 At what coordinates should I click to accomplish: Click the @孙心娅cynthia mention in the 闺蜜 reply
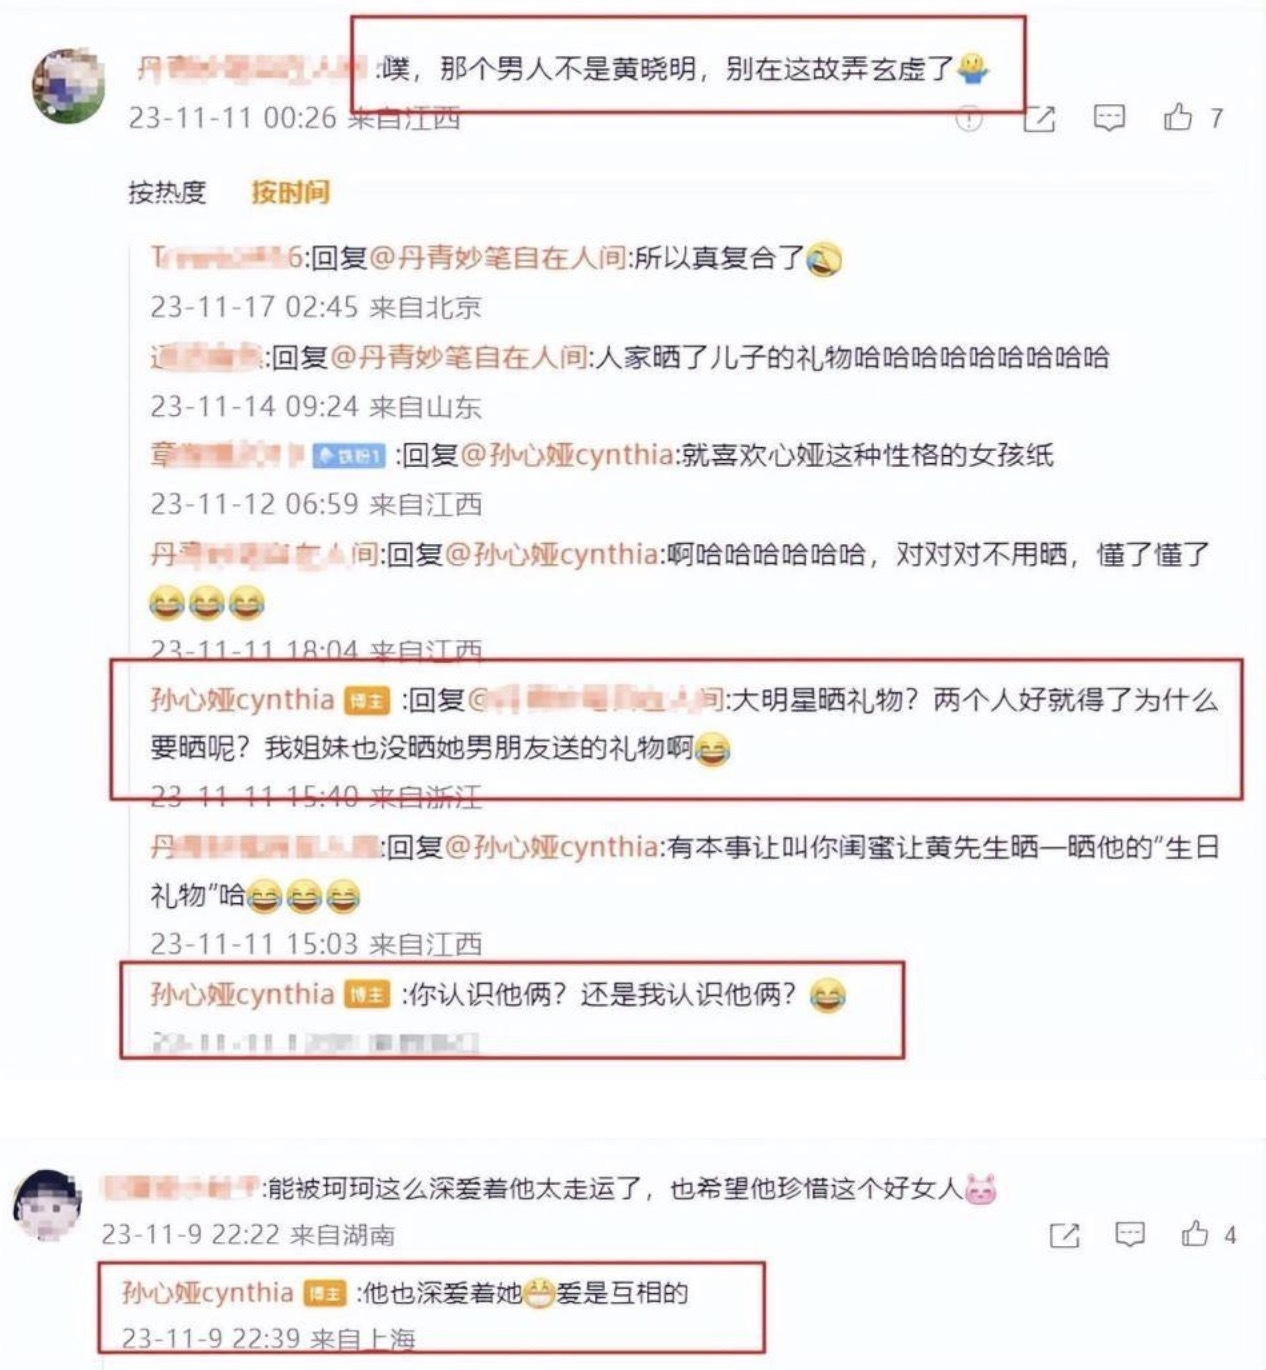click(x=552, y=847)
